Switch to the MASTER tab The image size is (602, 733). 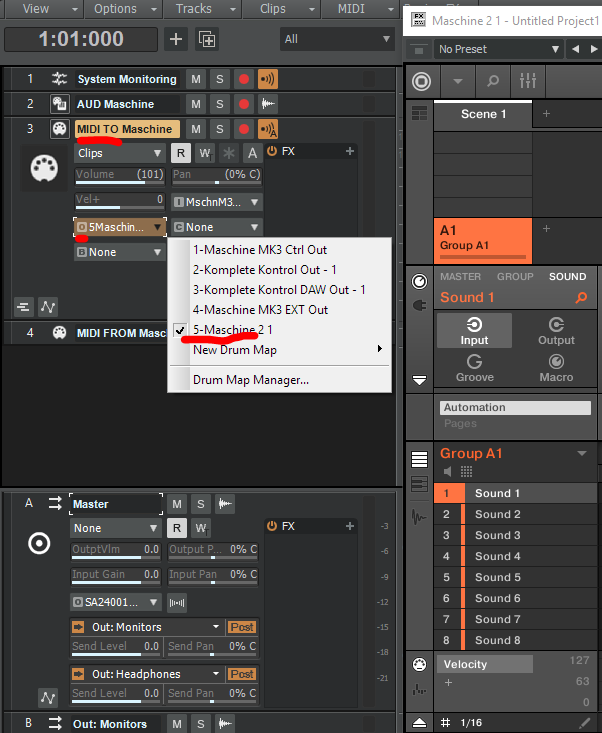pos(460,277)
